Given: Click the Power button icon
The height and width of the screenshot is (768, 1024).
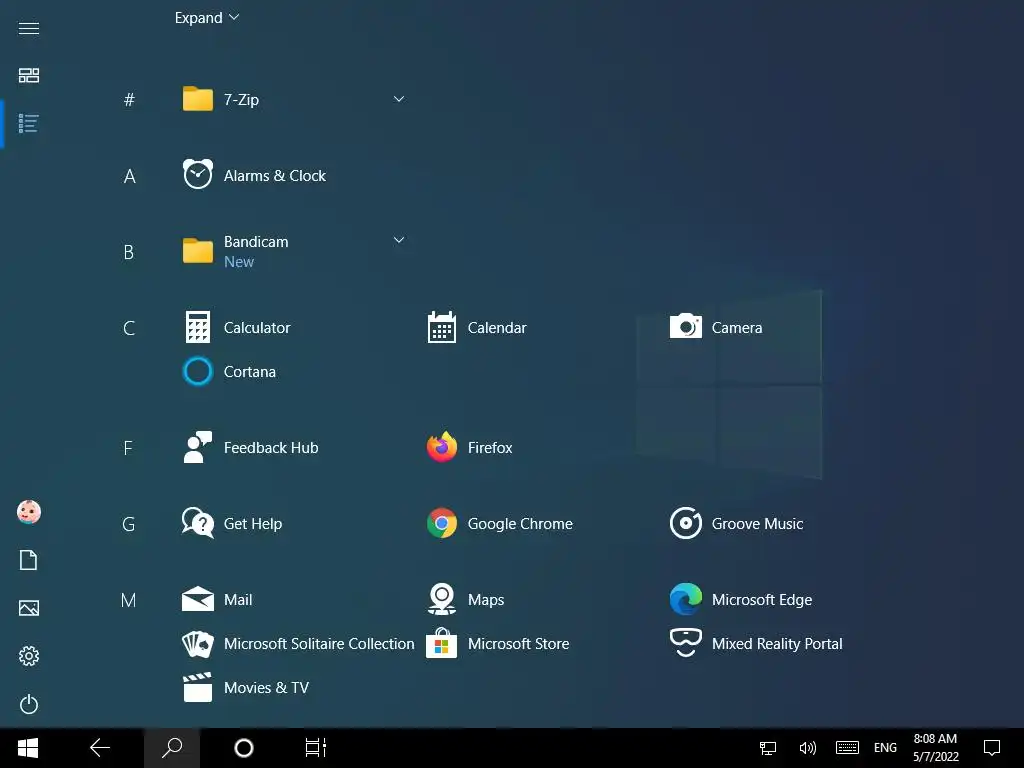Looking at the screenshot, I should click(29, 704).
